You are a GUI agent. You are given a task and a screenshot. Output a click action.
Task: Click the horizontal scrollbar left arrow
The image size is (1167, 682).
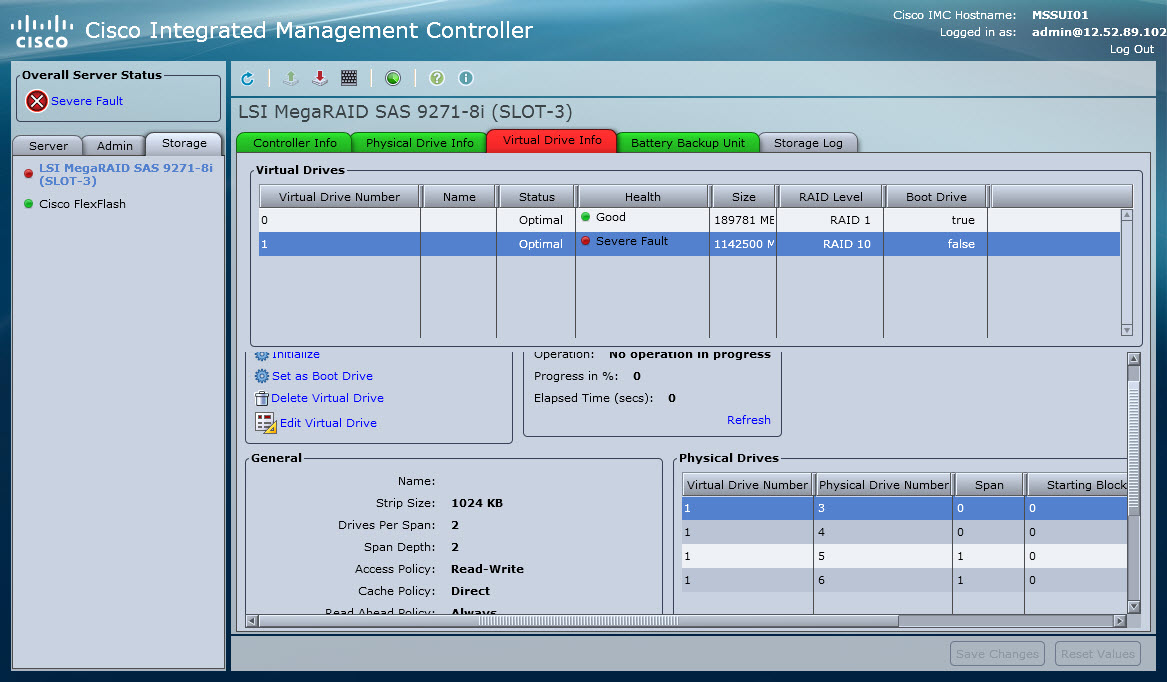252,620
